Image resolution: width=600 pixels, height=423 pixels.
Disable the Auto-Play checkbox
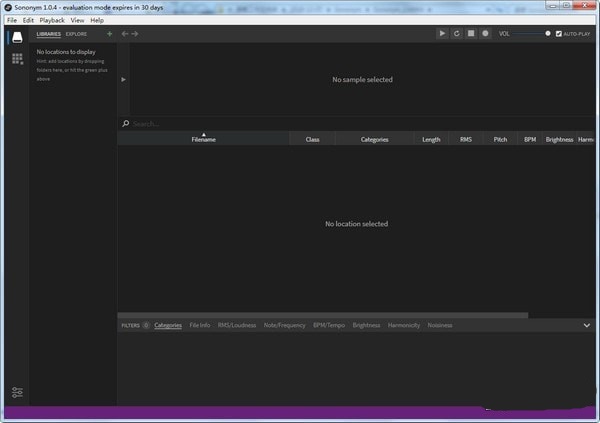[x=559, y=34]
